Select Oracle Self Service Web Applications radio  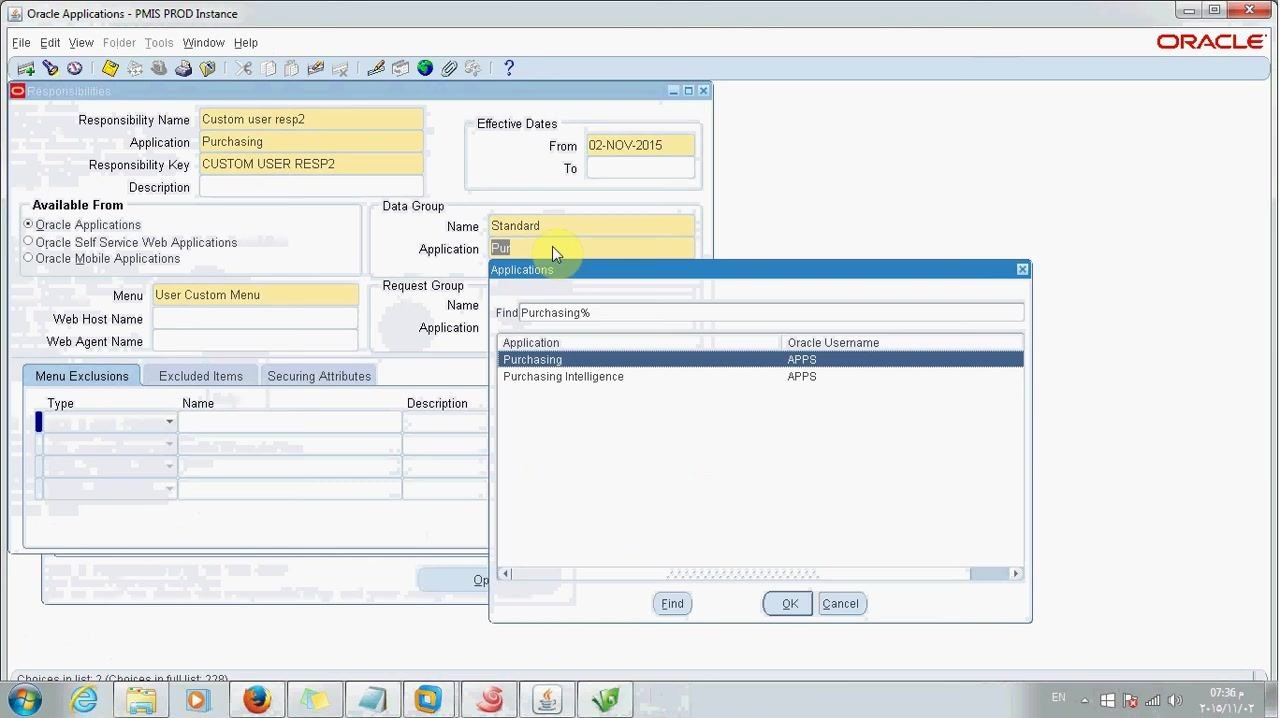pyautogui.click(x=29, y=241)
